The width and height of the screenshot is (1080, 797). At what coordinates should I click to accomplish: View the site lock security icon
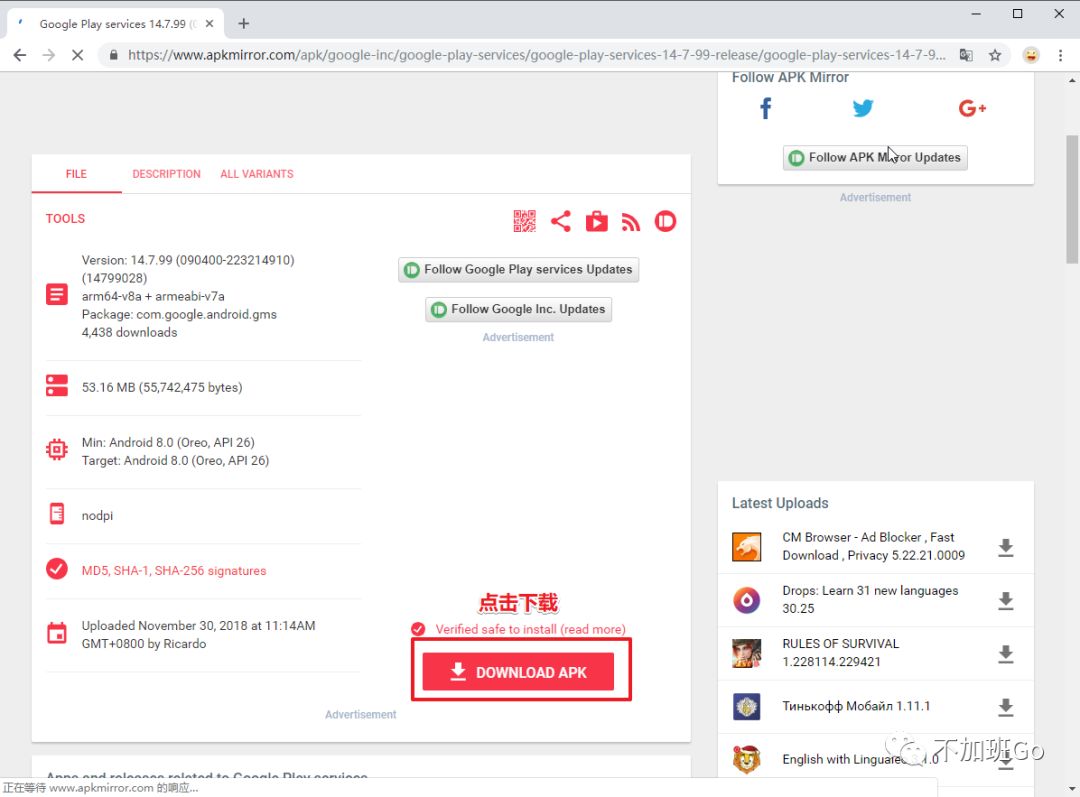(113, 55)
